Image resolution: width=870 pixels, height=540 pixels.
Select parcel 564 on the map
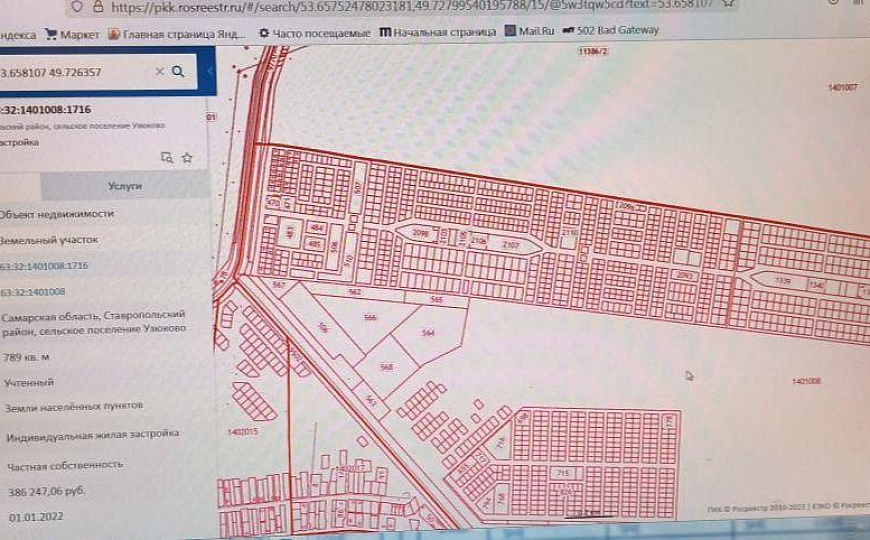coord(428,333)
